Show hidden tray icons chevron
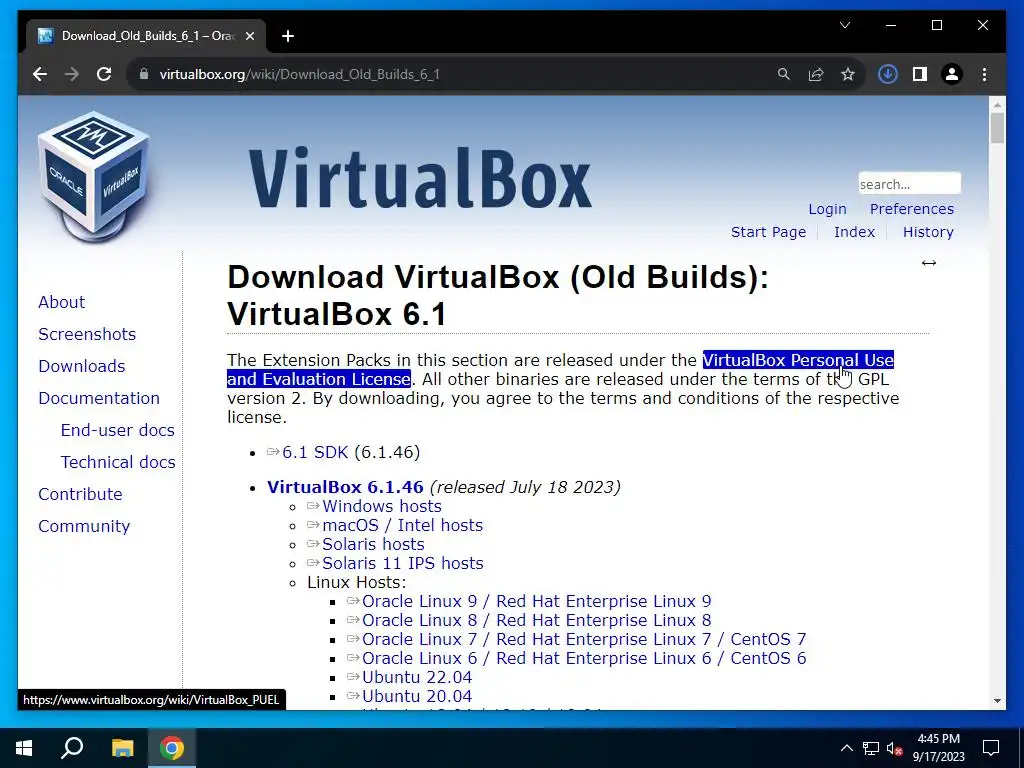 pos(846,748)
